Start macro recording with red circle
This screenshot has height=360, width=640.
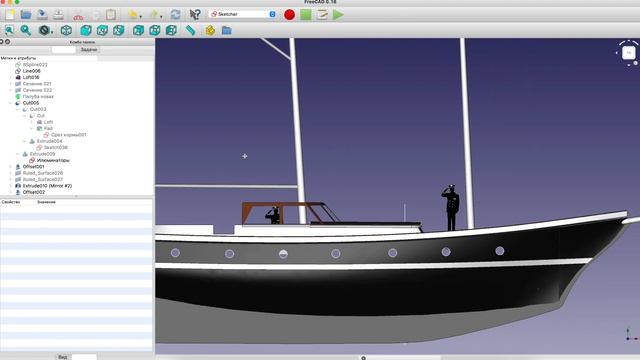pos(289,15)
